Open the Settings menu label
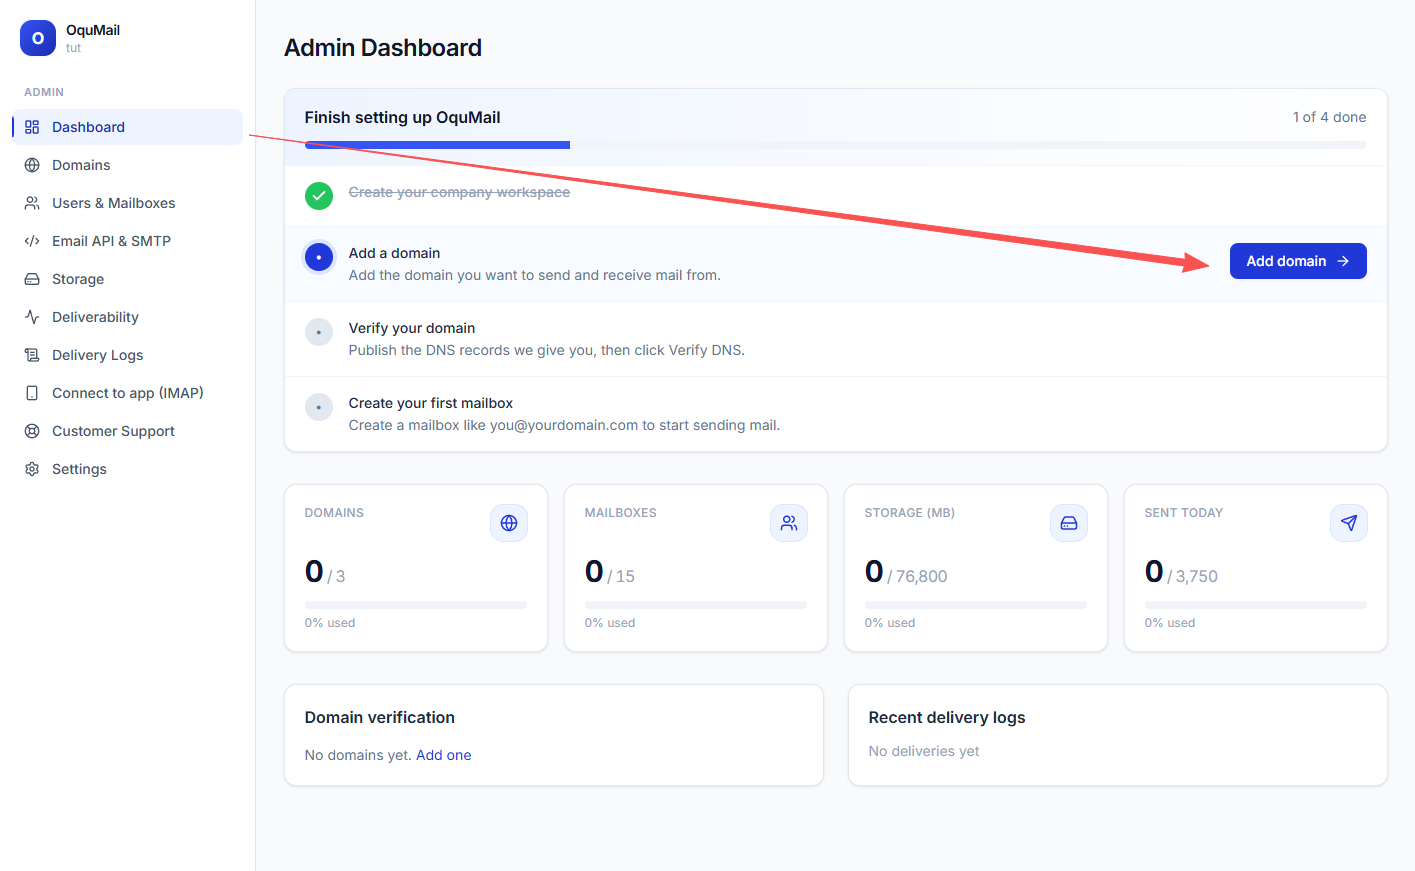1415x871 pixels. (79, 469)
